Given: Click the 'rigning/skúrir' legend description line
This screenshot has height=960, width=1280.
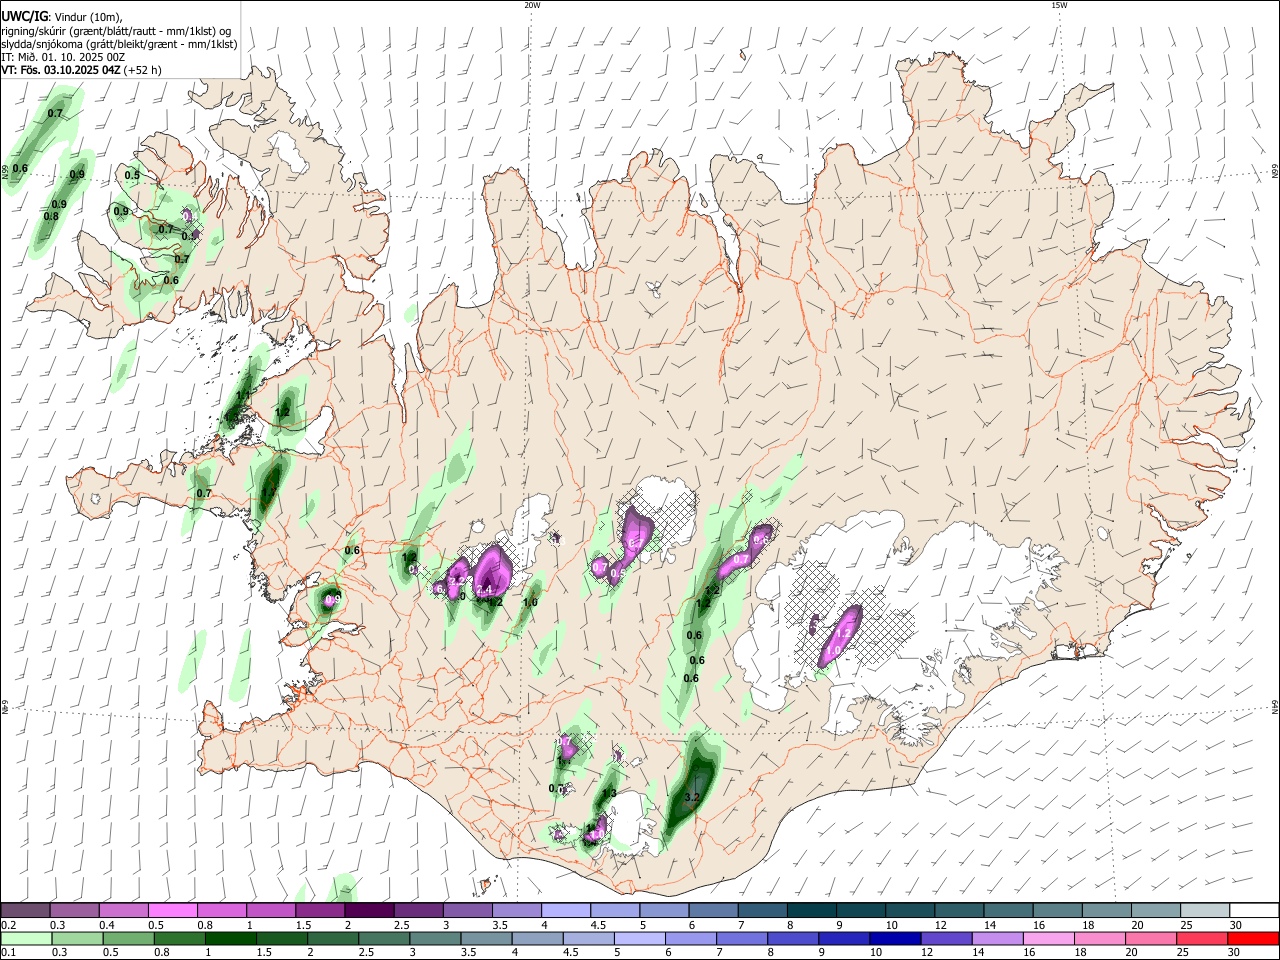Looking at the screenshot, I should pos(115,30).
